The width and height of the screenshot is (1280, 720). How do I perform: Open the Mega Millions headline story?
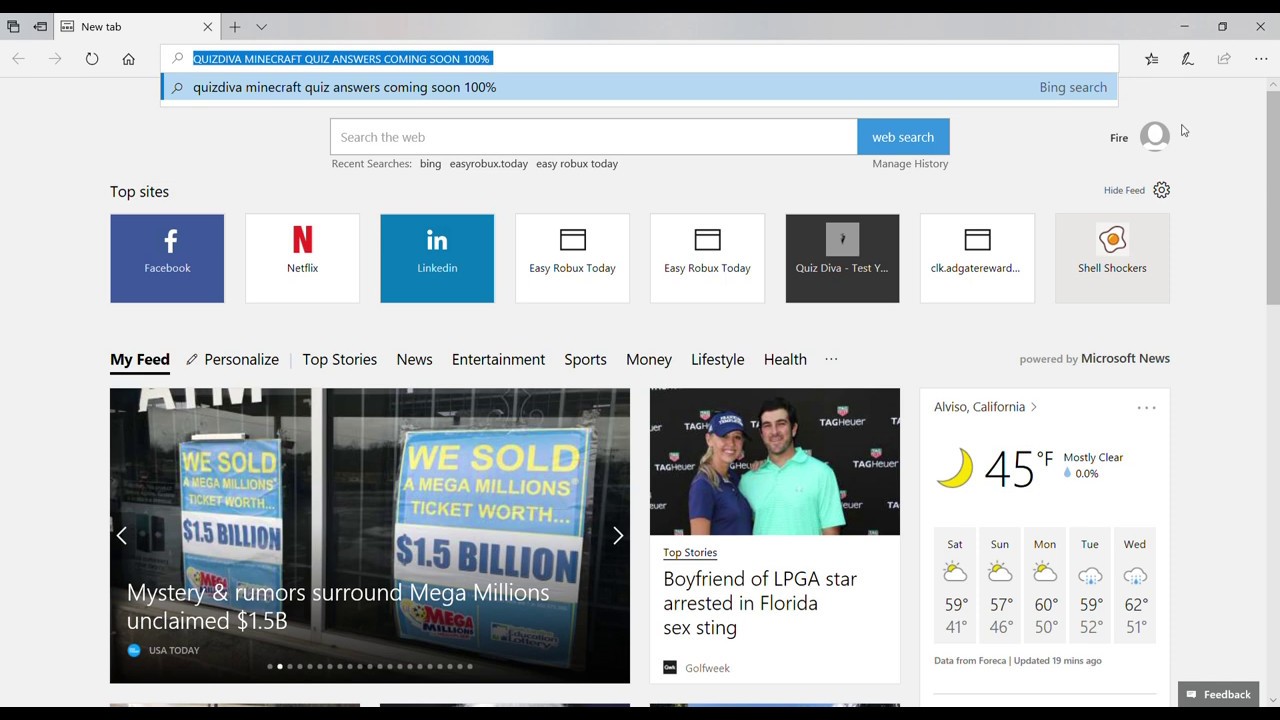(338, 607)
